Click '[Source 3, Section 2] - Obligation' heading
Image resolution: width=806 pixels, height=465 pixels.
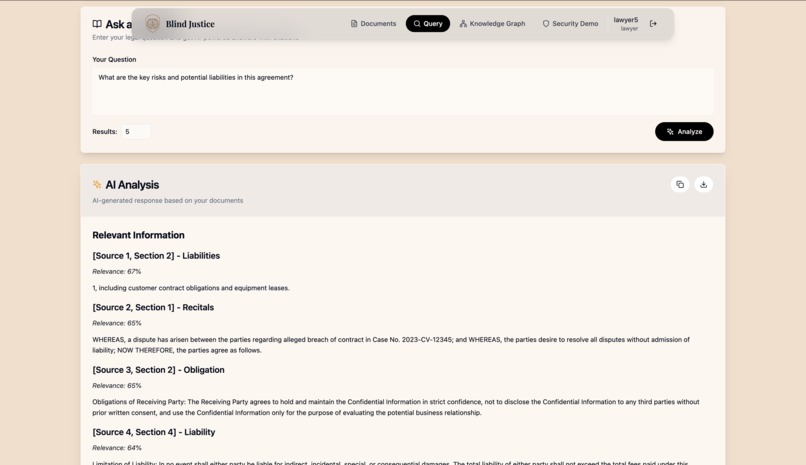click(x=158, y=370)
